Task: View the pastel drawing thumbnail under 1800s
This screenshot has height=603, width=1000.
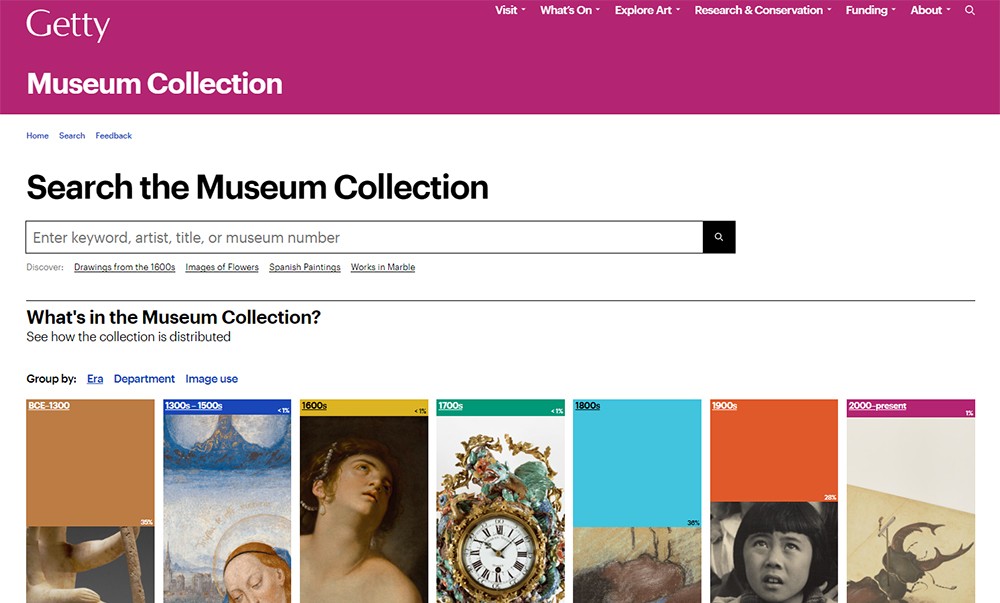Action: coord(637,565)
